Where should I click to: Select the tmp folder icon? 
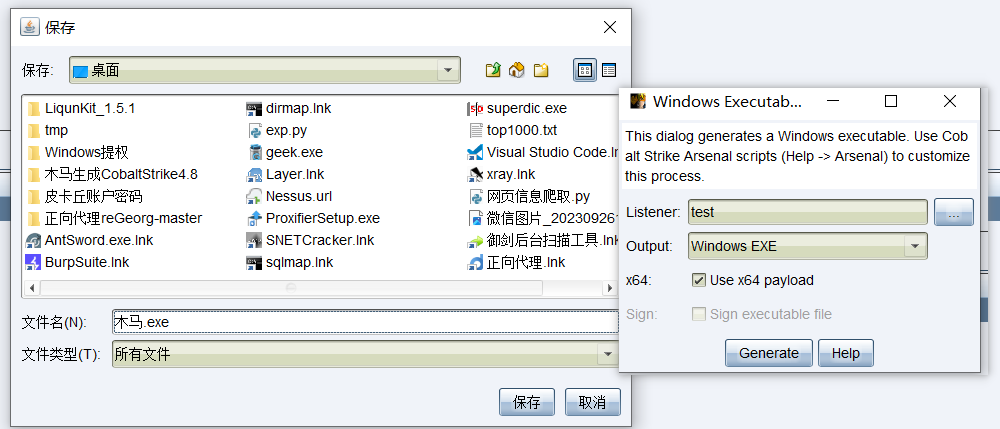(34, 131)
